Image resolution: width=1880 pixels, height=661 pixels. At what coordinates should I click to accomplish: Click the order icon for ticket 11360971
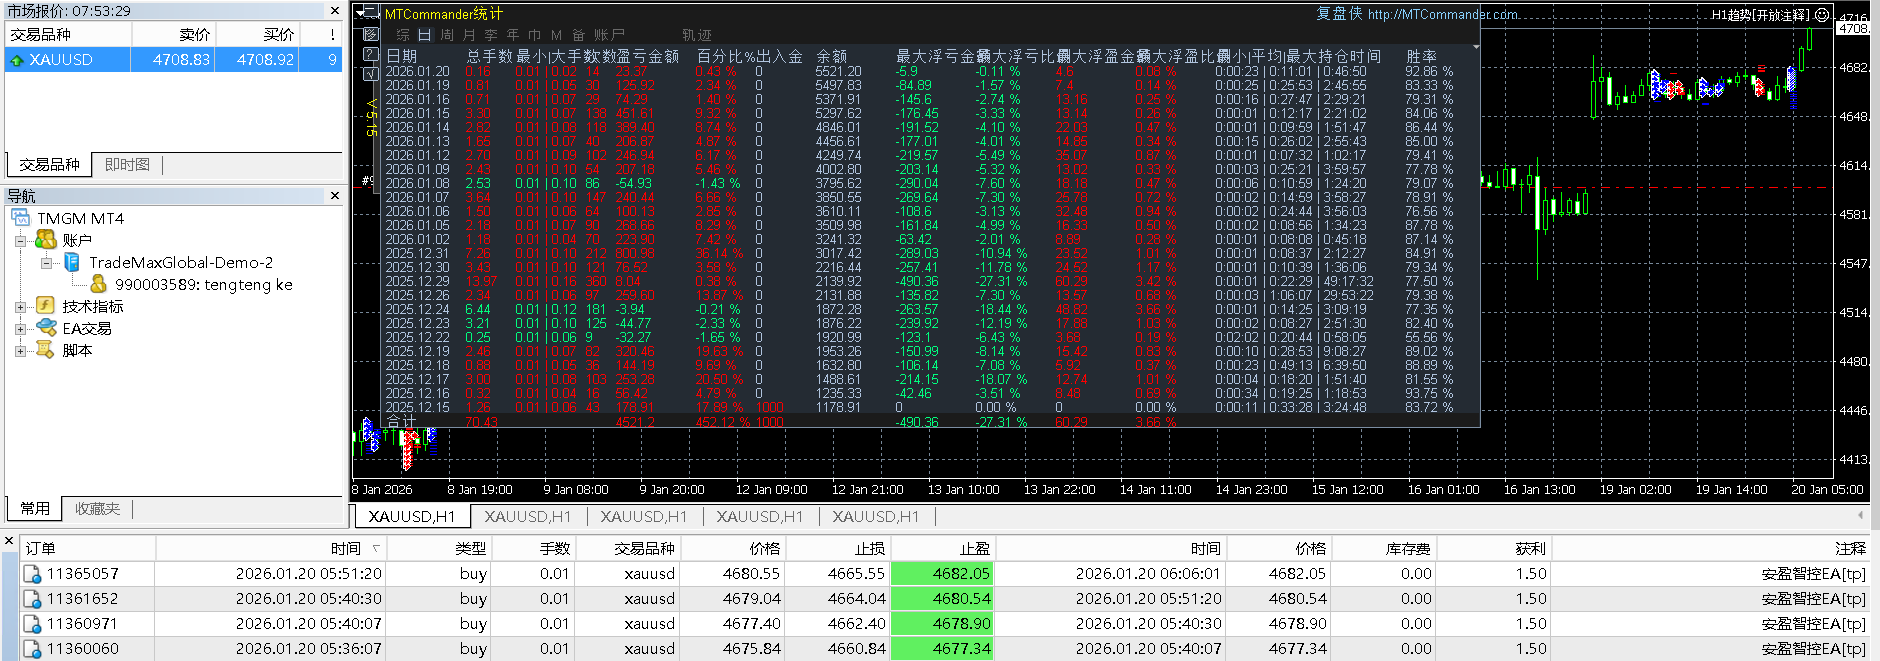[x=33, y=624]
